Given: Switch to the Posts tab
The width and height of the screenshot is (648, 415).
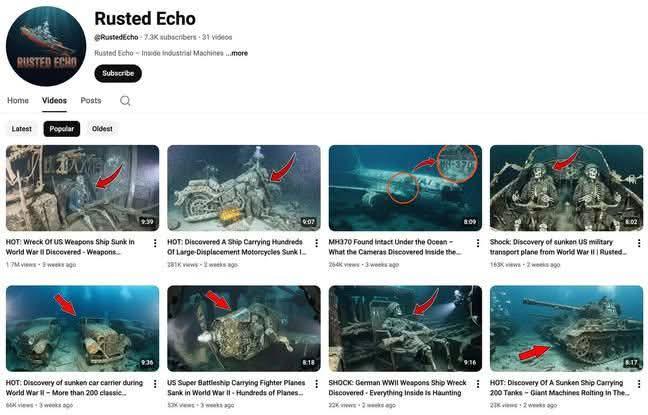Looking at the screenshot, I should click(91, 100).
